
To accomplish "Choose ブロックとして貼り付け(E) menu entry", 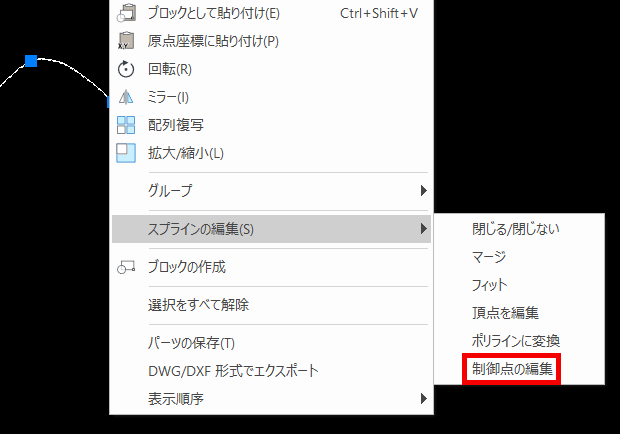I will tap(271, 13).
